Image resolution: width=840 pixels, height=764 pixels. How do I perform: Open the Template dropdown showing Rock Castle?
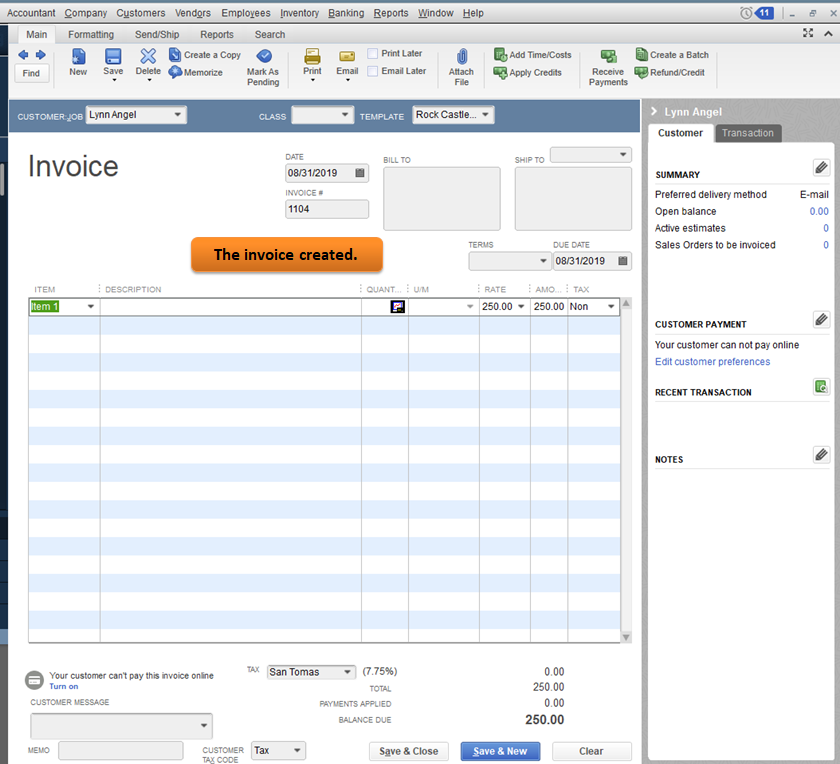(485, 115)
